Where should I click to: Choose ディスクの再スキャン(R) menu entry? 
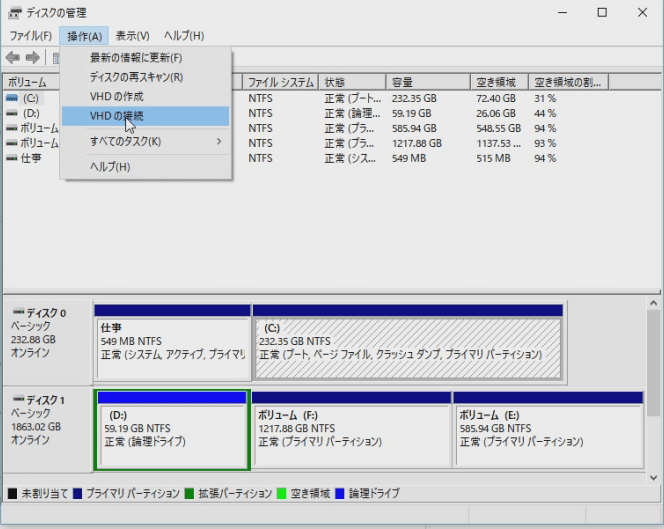(x=146, y=77)
